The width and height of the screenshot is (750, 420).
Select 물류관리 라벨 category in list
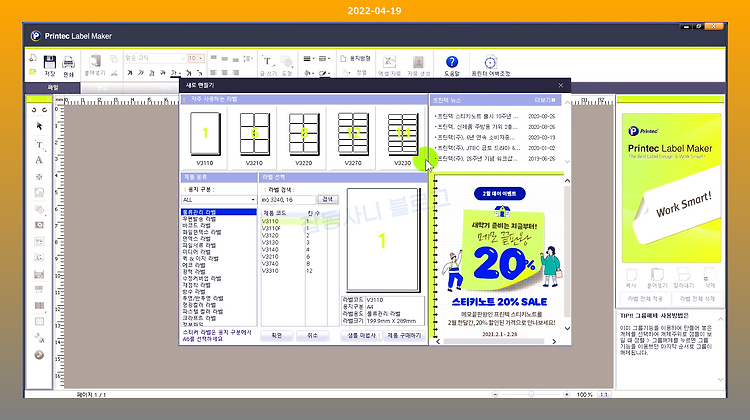[x=219, y=212]
